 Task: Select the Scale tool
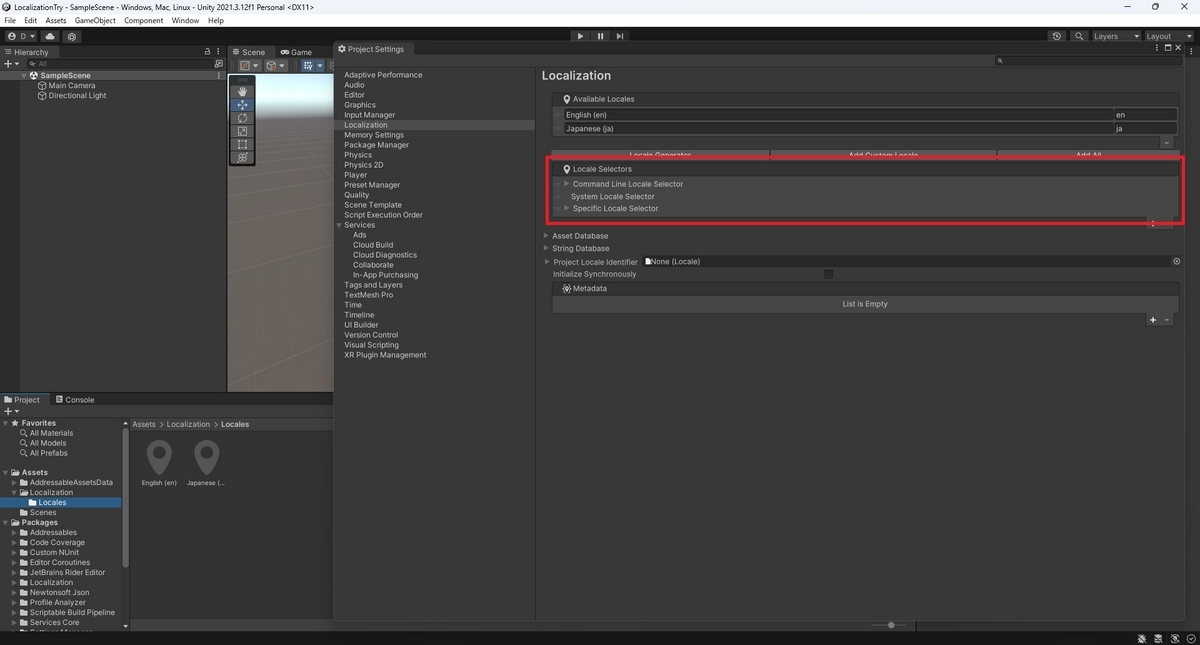pos(241,130)
